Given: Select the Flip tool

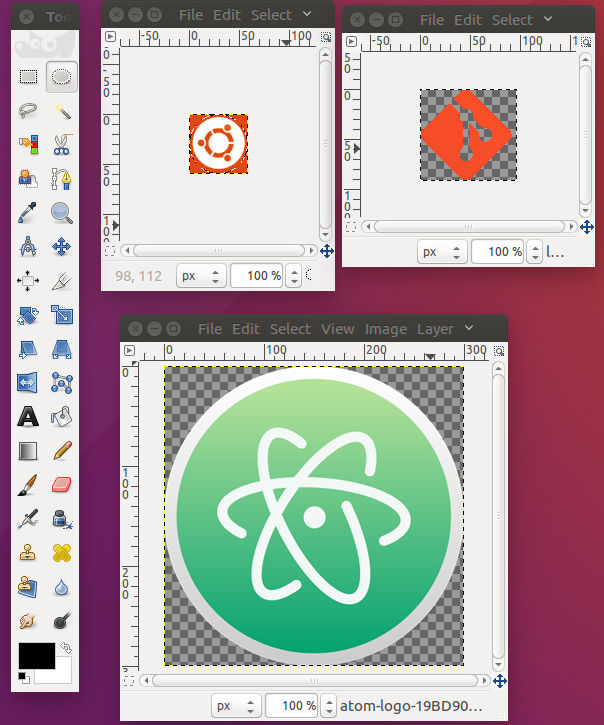Looking at the screenshot, I should pos(27,383).
